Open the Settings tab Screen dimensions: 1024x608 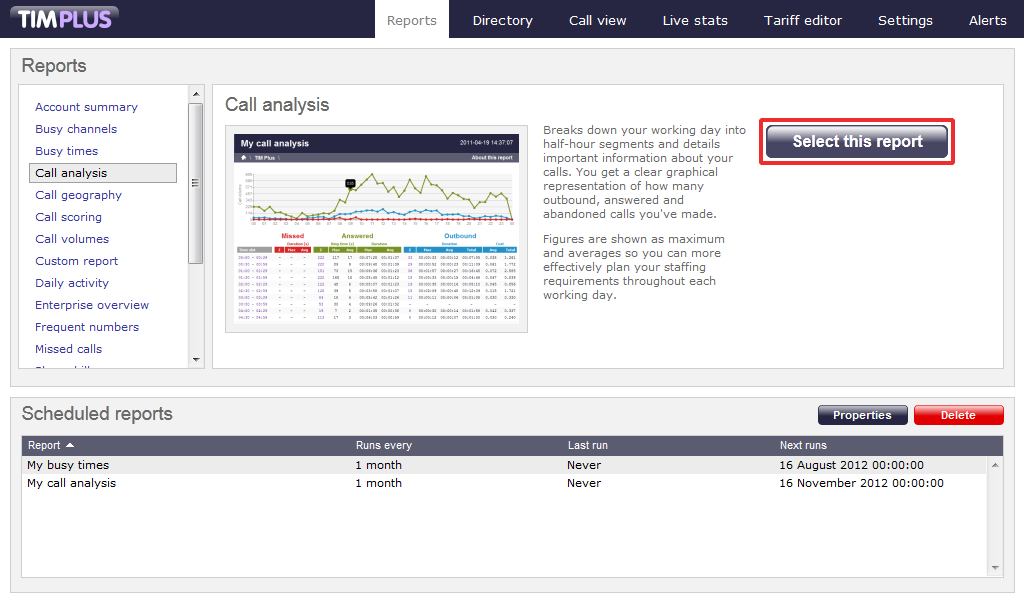tap(905, 20)
